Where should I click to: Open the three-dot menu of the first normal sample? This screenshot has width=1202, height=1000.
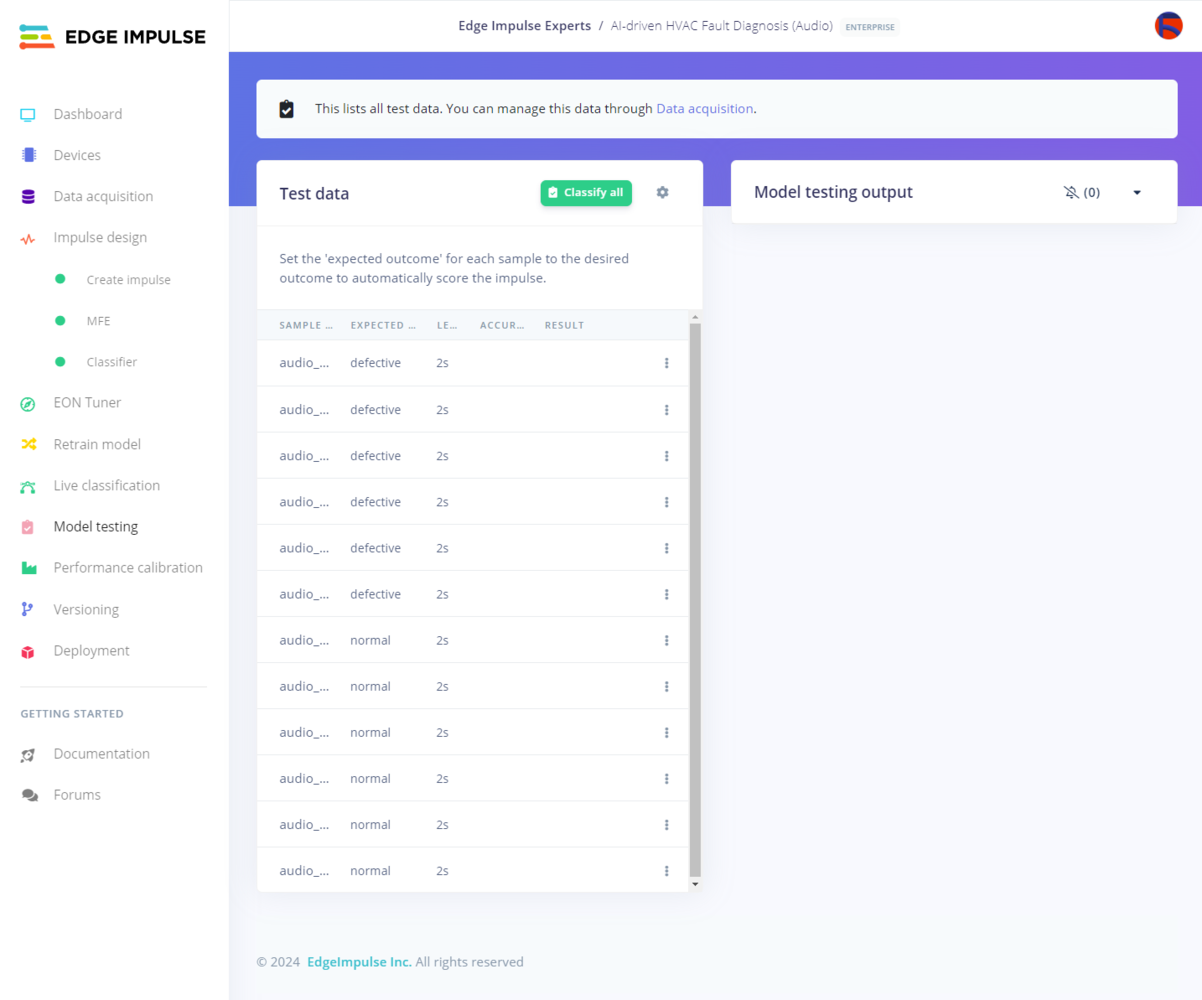point(667,640)
